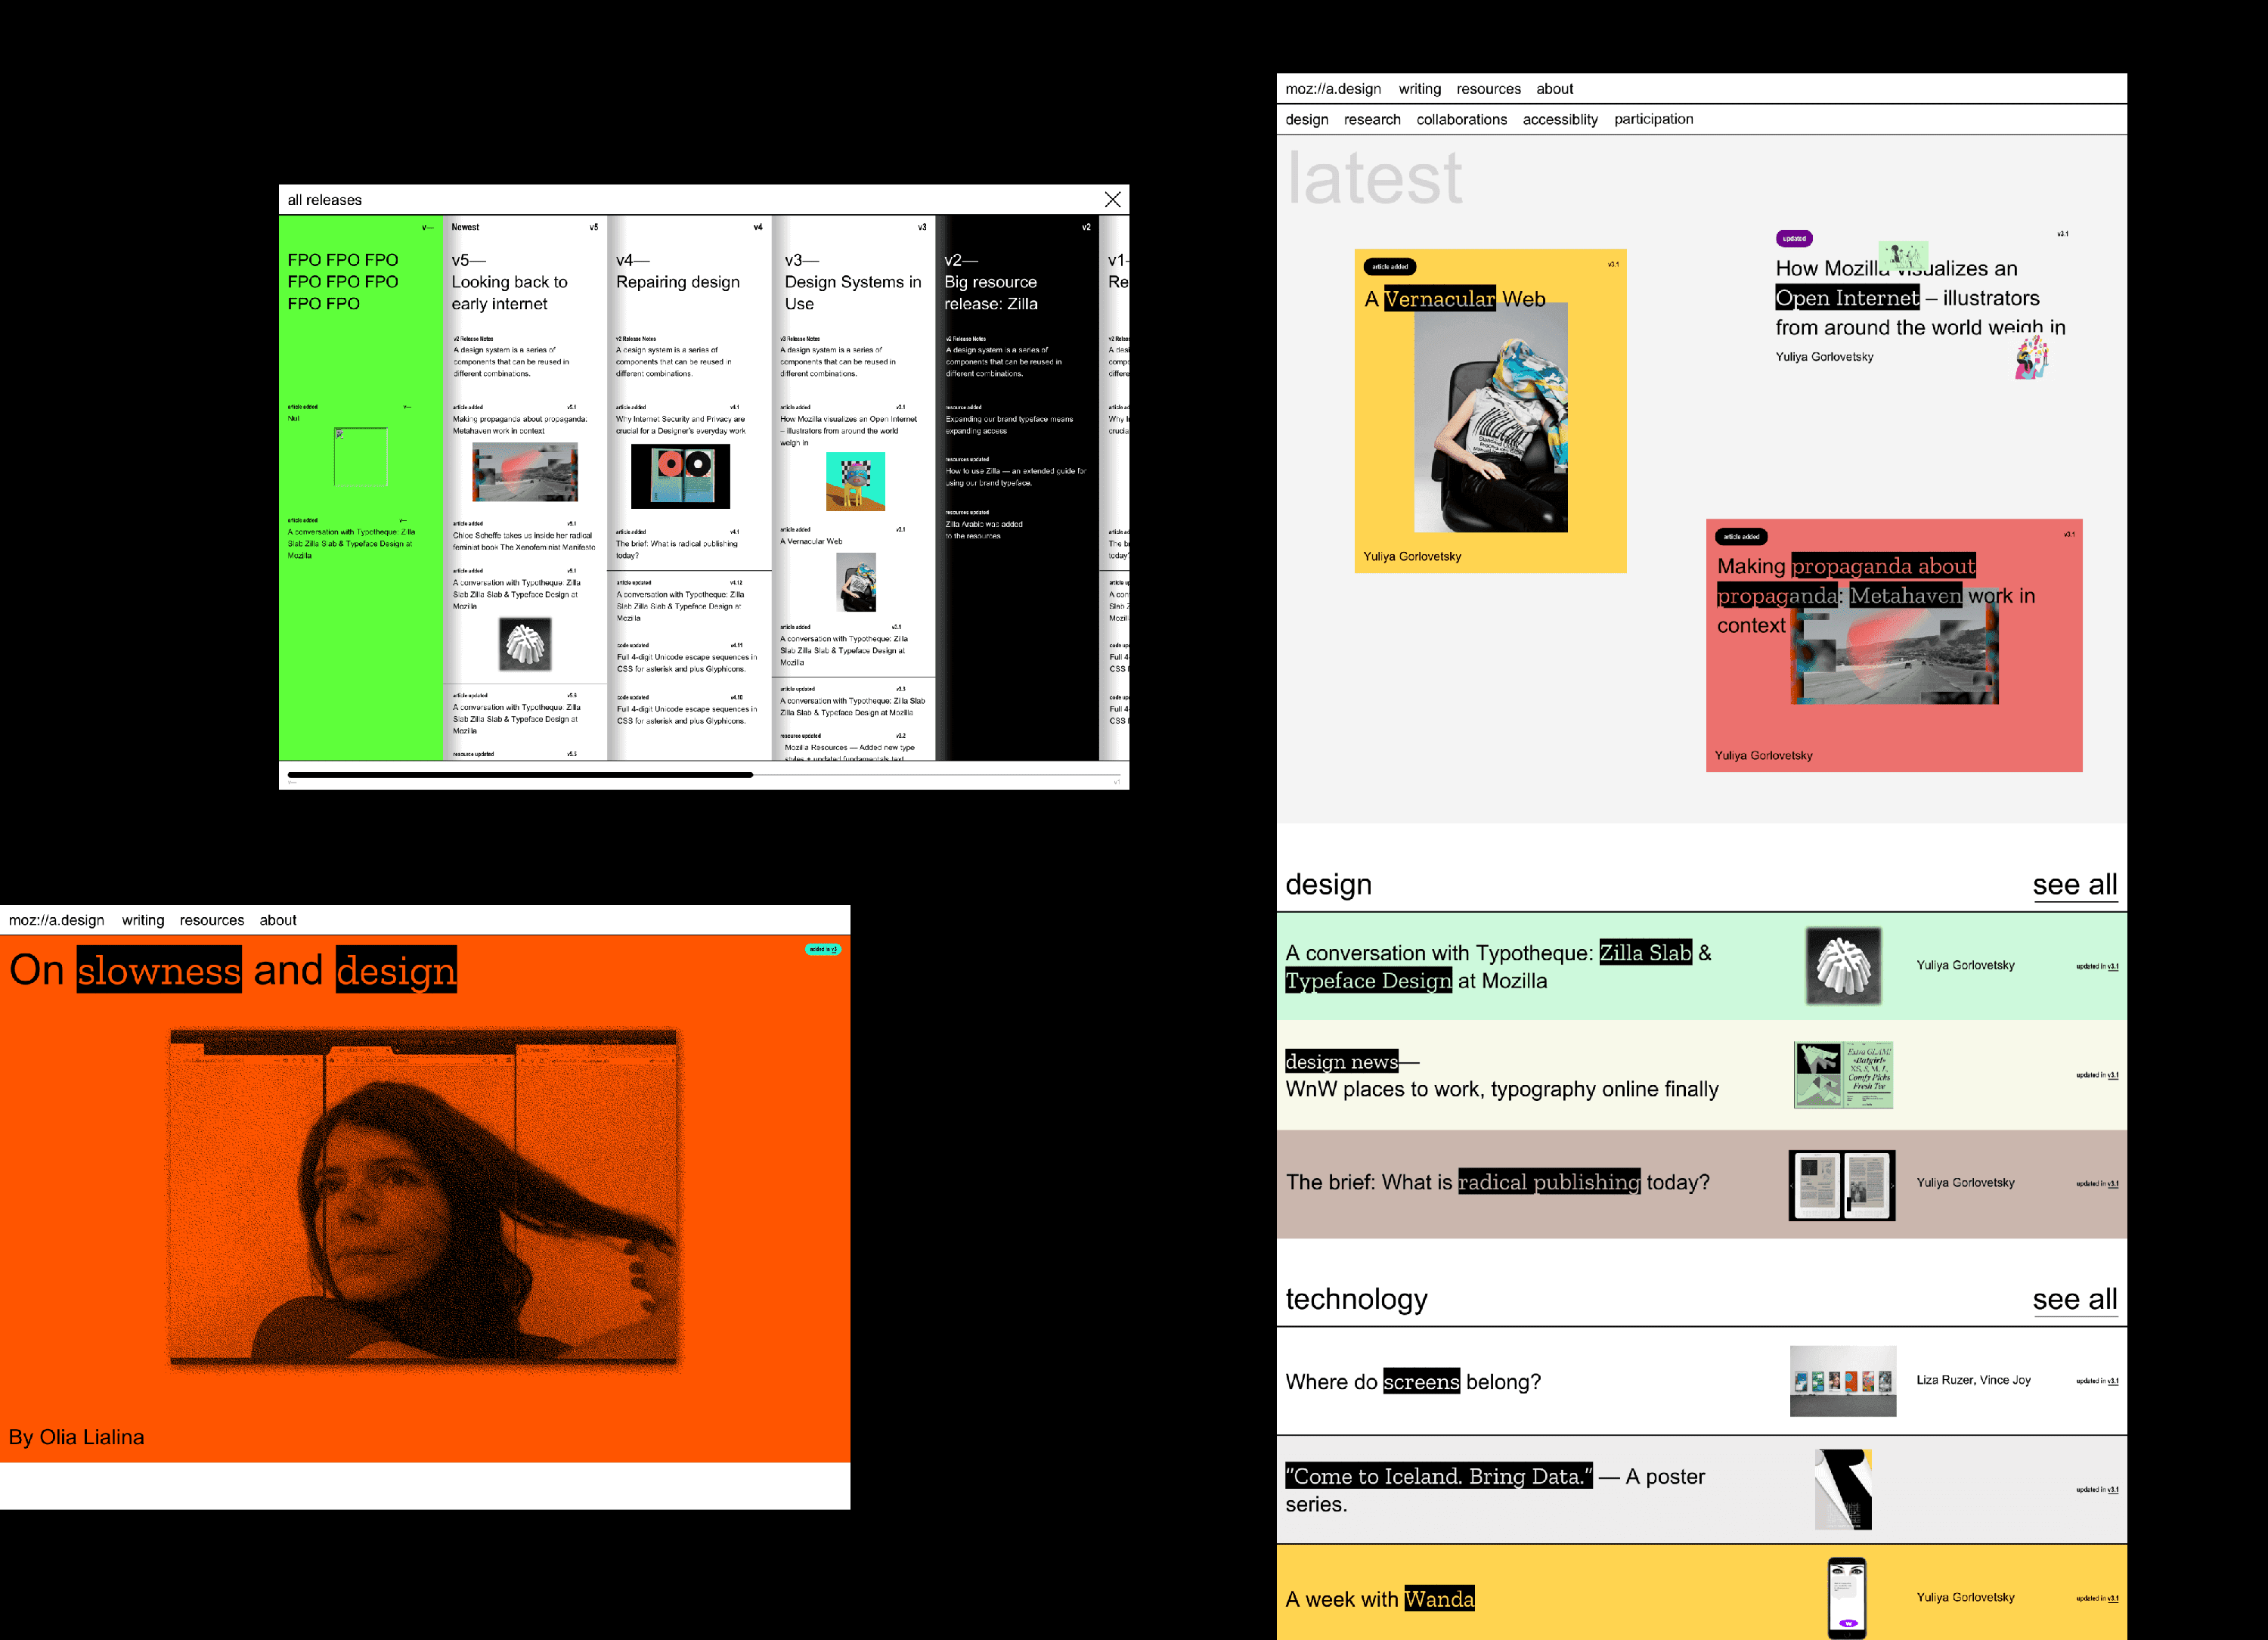Viewport: 2268px width, 1640px height.
Task: Open Zilla Arabic was added entry in v2
Action: point(984,530)
